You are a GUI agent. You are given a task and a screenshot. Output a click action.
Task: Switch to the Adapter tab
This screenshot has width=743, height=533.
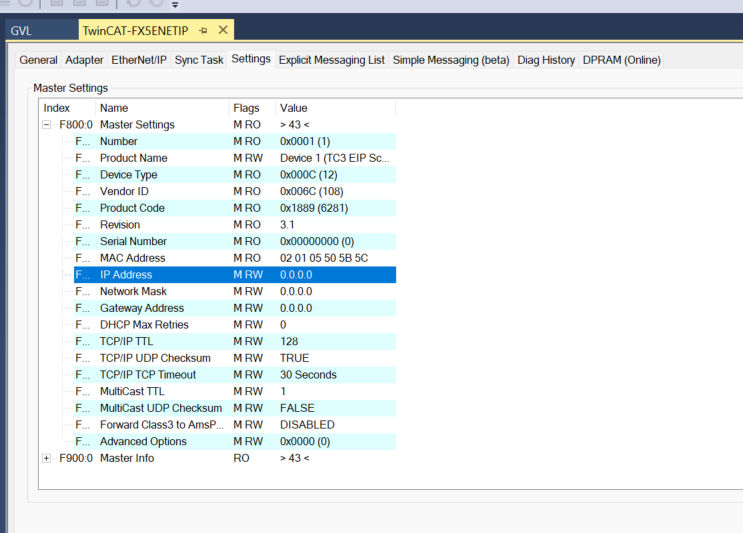(84, 60)
